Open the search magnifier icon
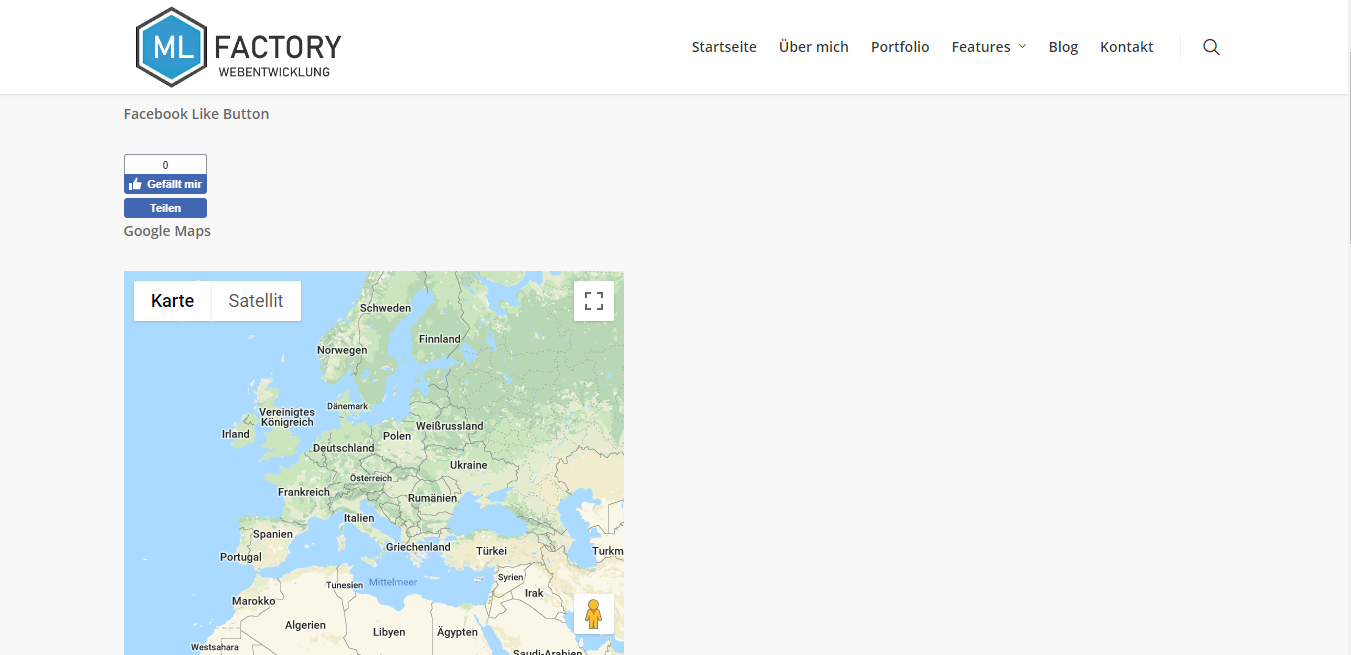The image size is (1351, 655). [1211, 47]
